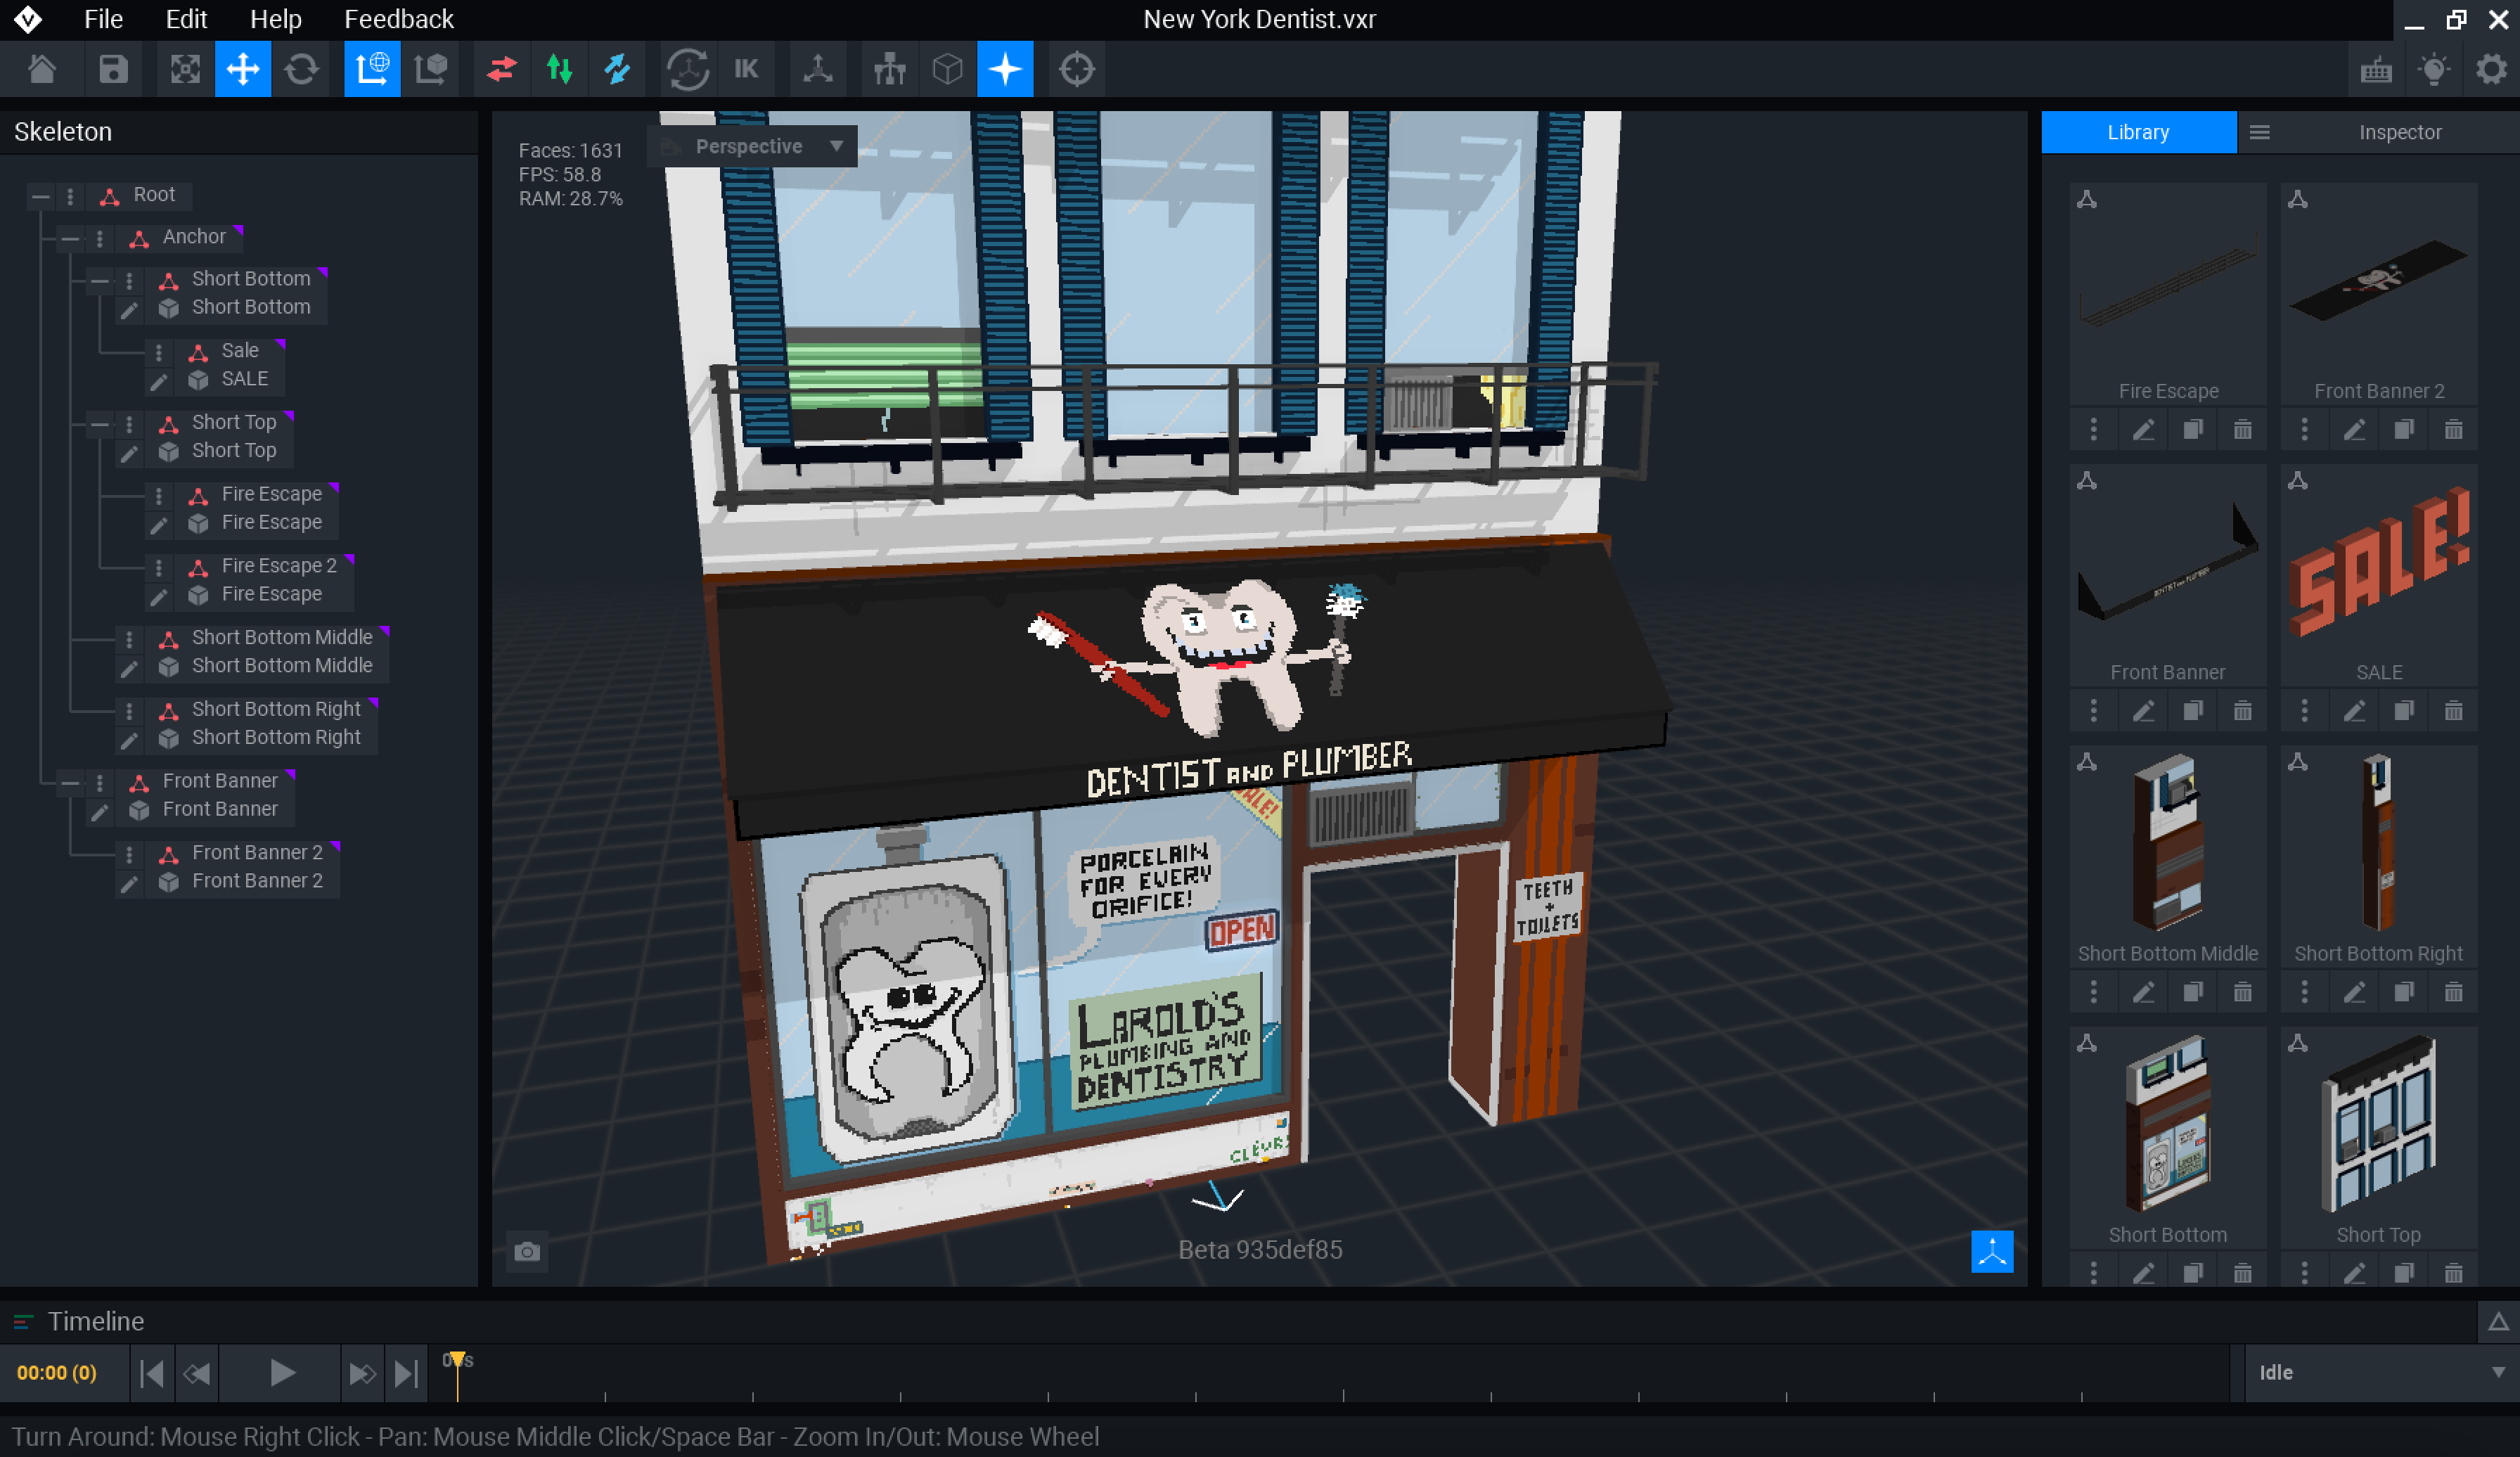Rename the Fire Escape asset with its pencil icon

click(2144, 428)
